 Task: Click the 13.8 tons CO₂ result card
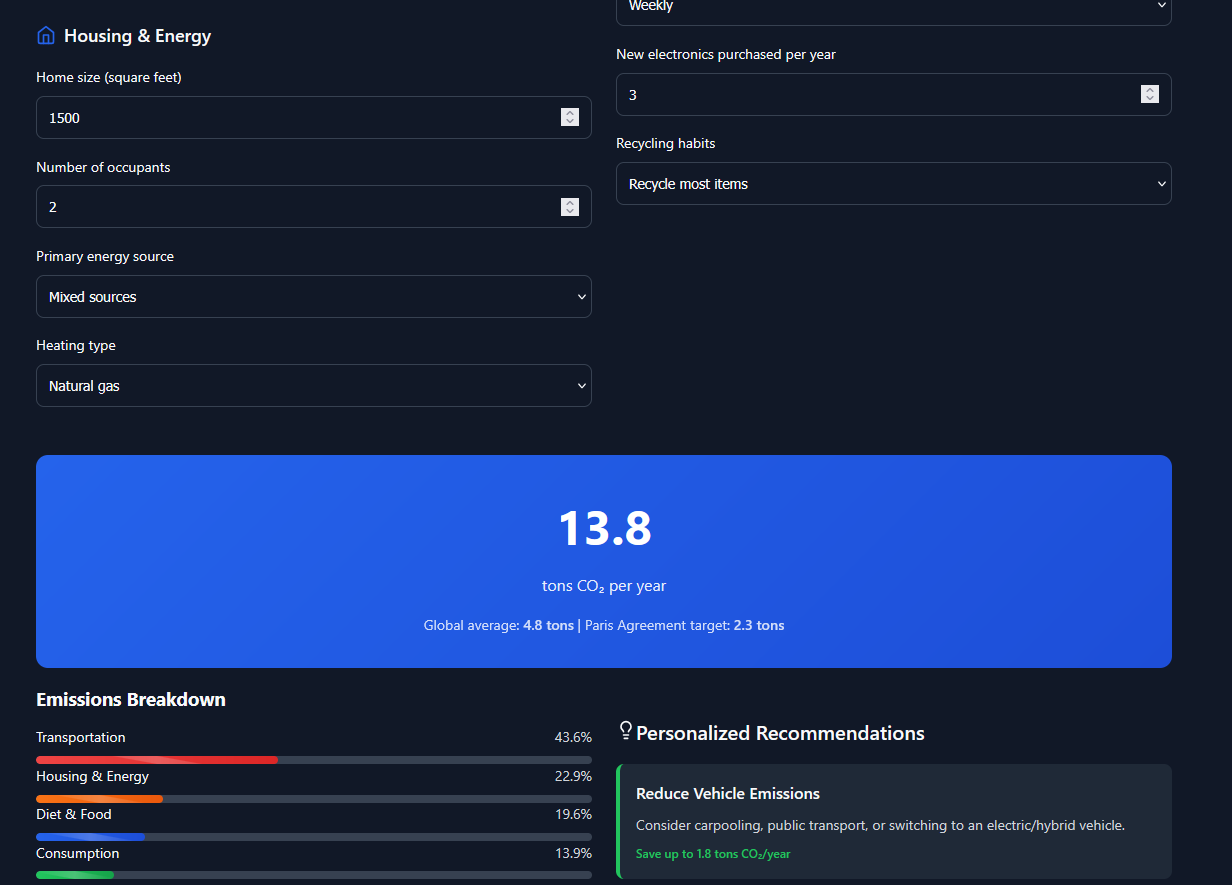(x=603, y=561)
